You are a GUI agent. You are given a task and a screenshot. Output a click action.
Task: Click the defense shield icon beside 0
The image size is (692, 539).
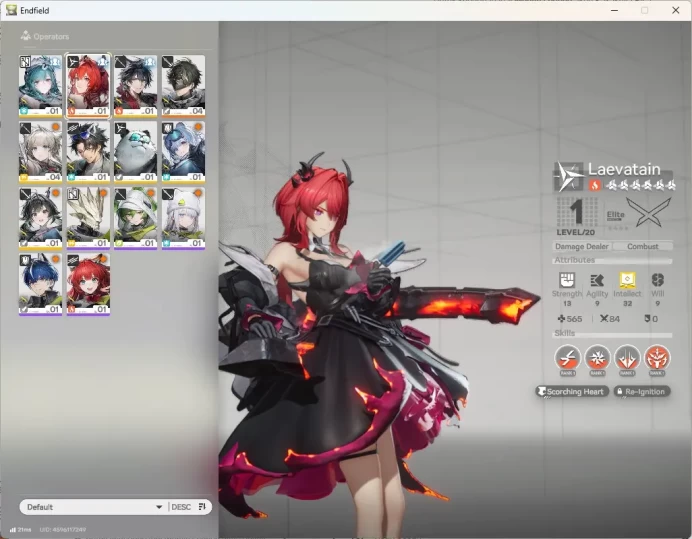pyautogui.click(x=647, y=318)
